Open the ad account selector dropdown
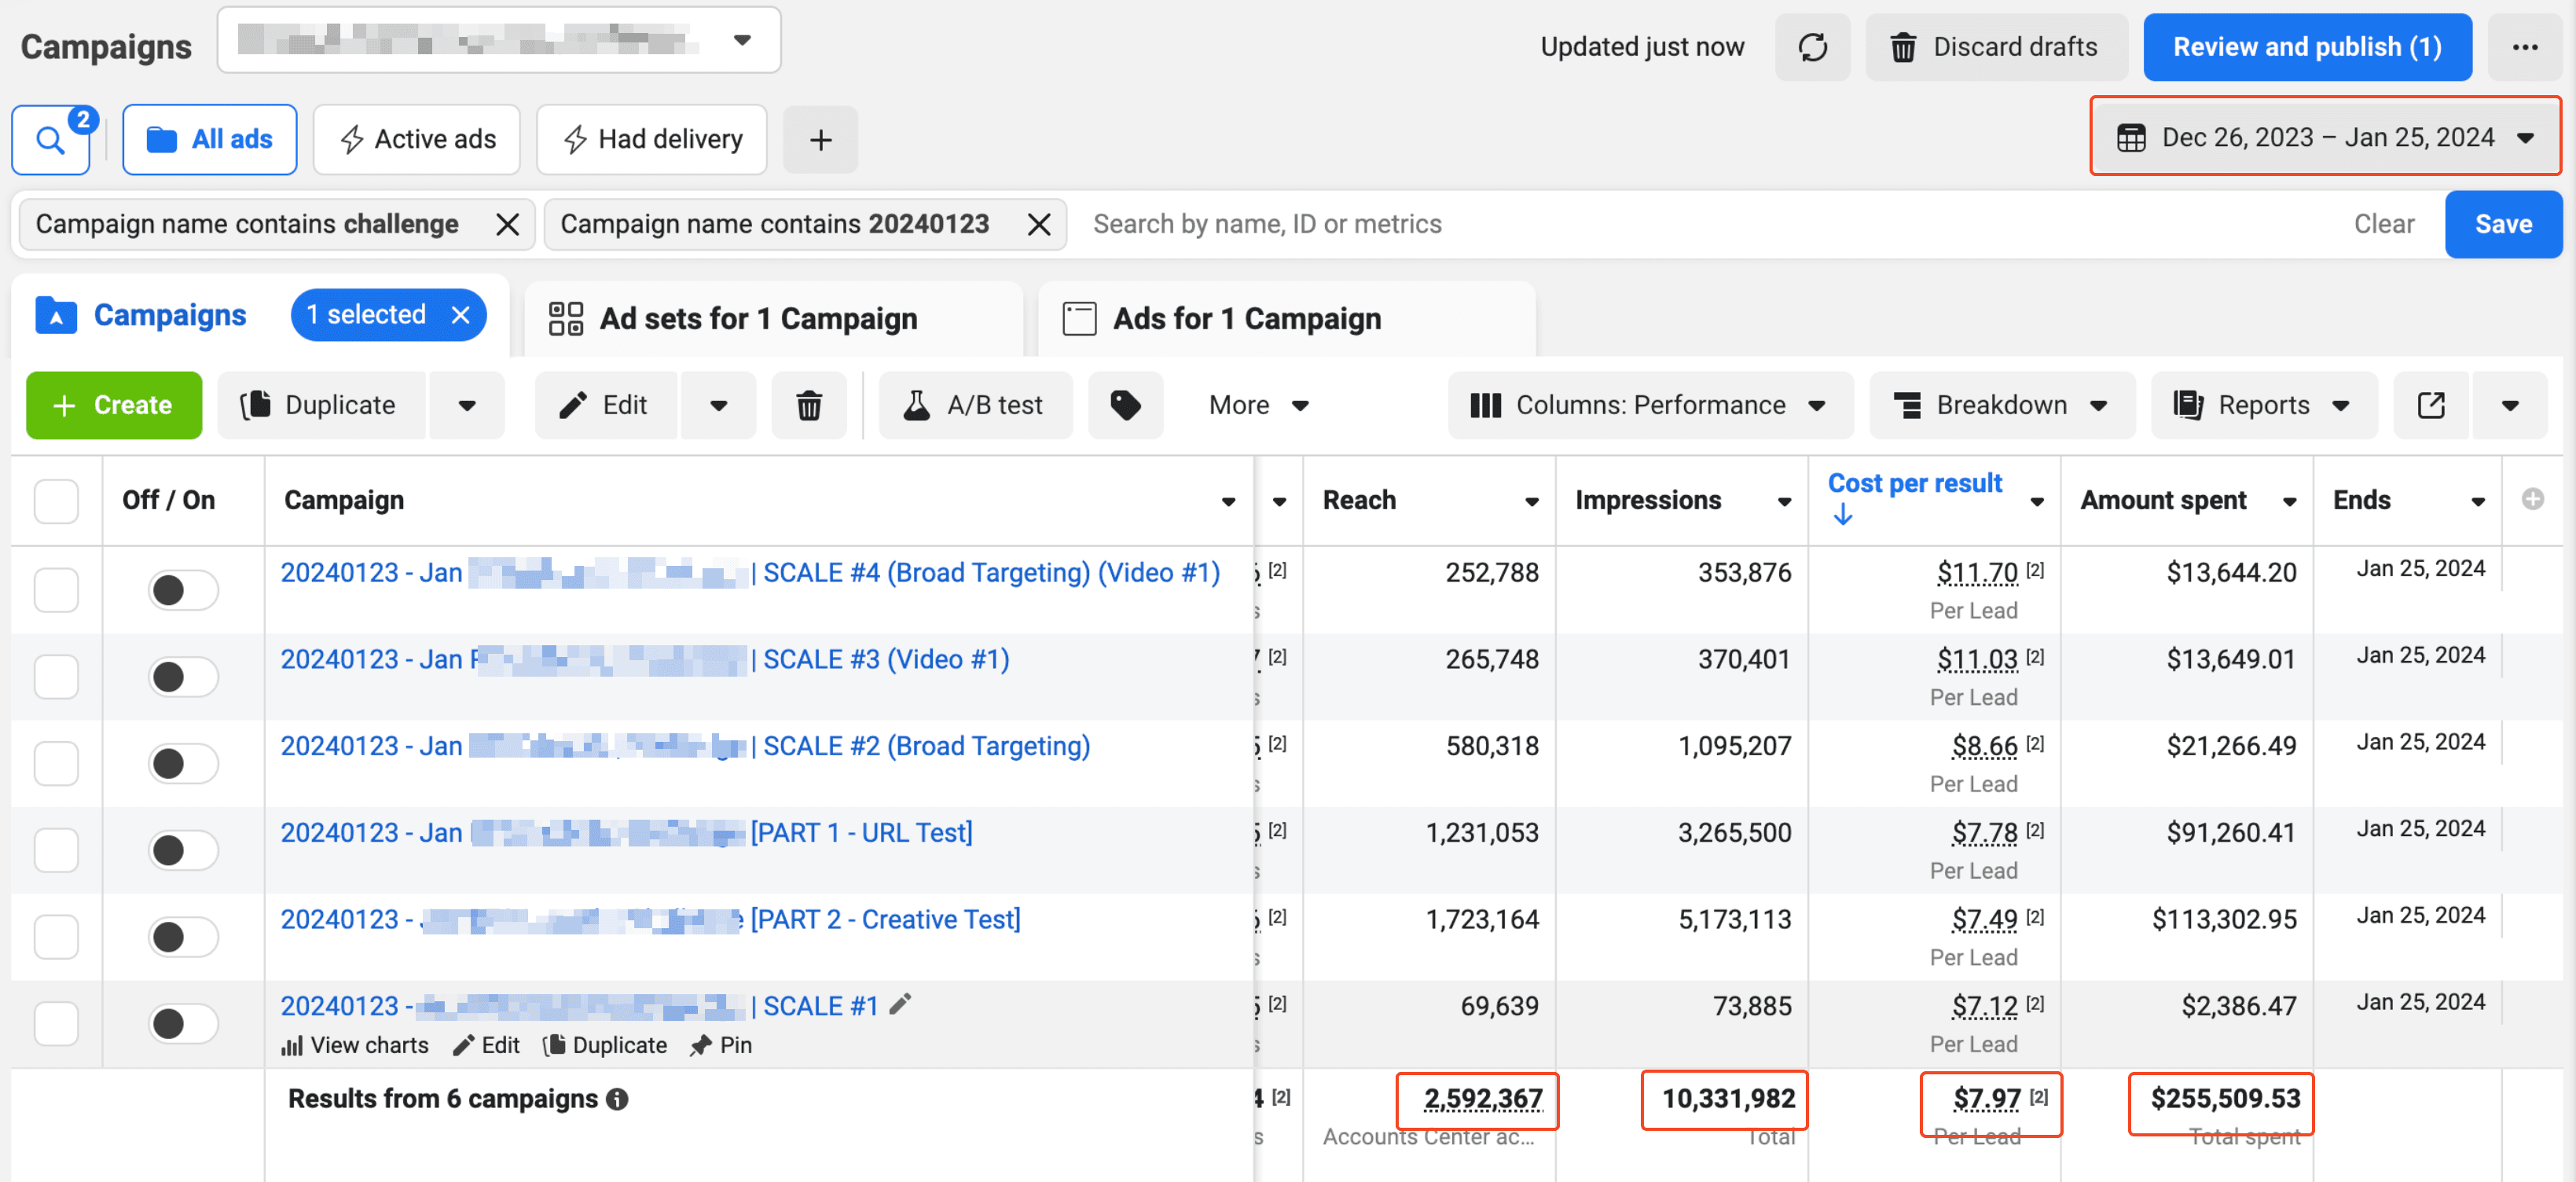The width and height of the screenshot is (2576, 1182). pyautogui.click(x=499, y=40)
